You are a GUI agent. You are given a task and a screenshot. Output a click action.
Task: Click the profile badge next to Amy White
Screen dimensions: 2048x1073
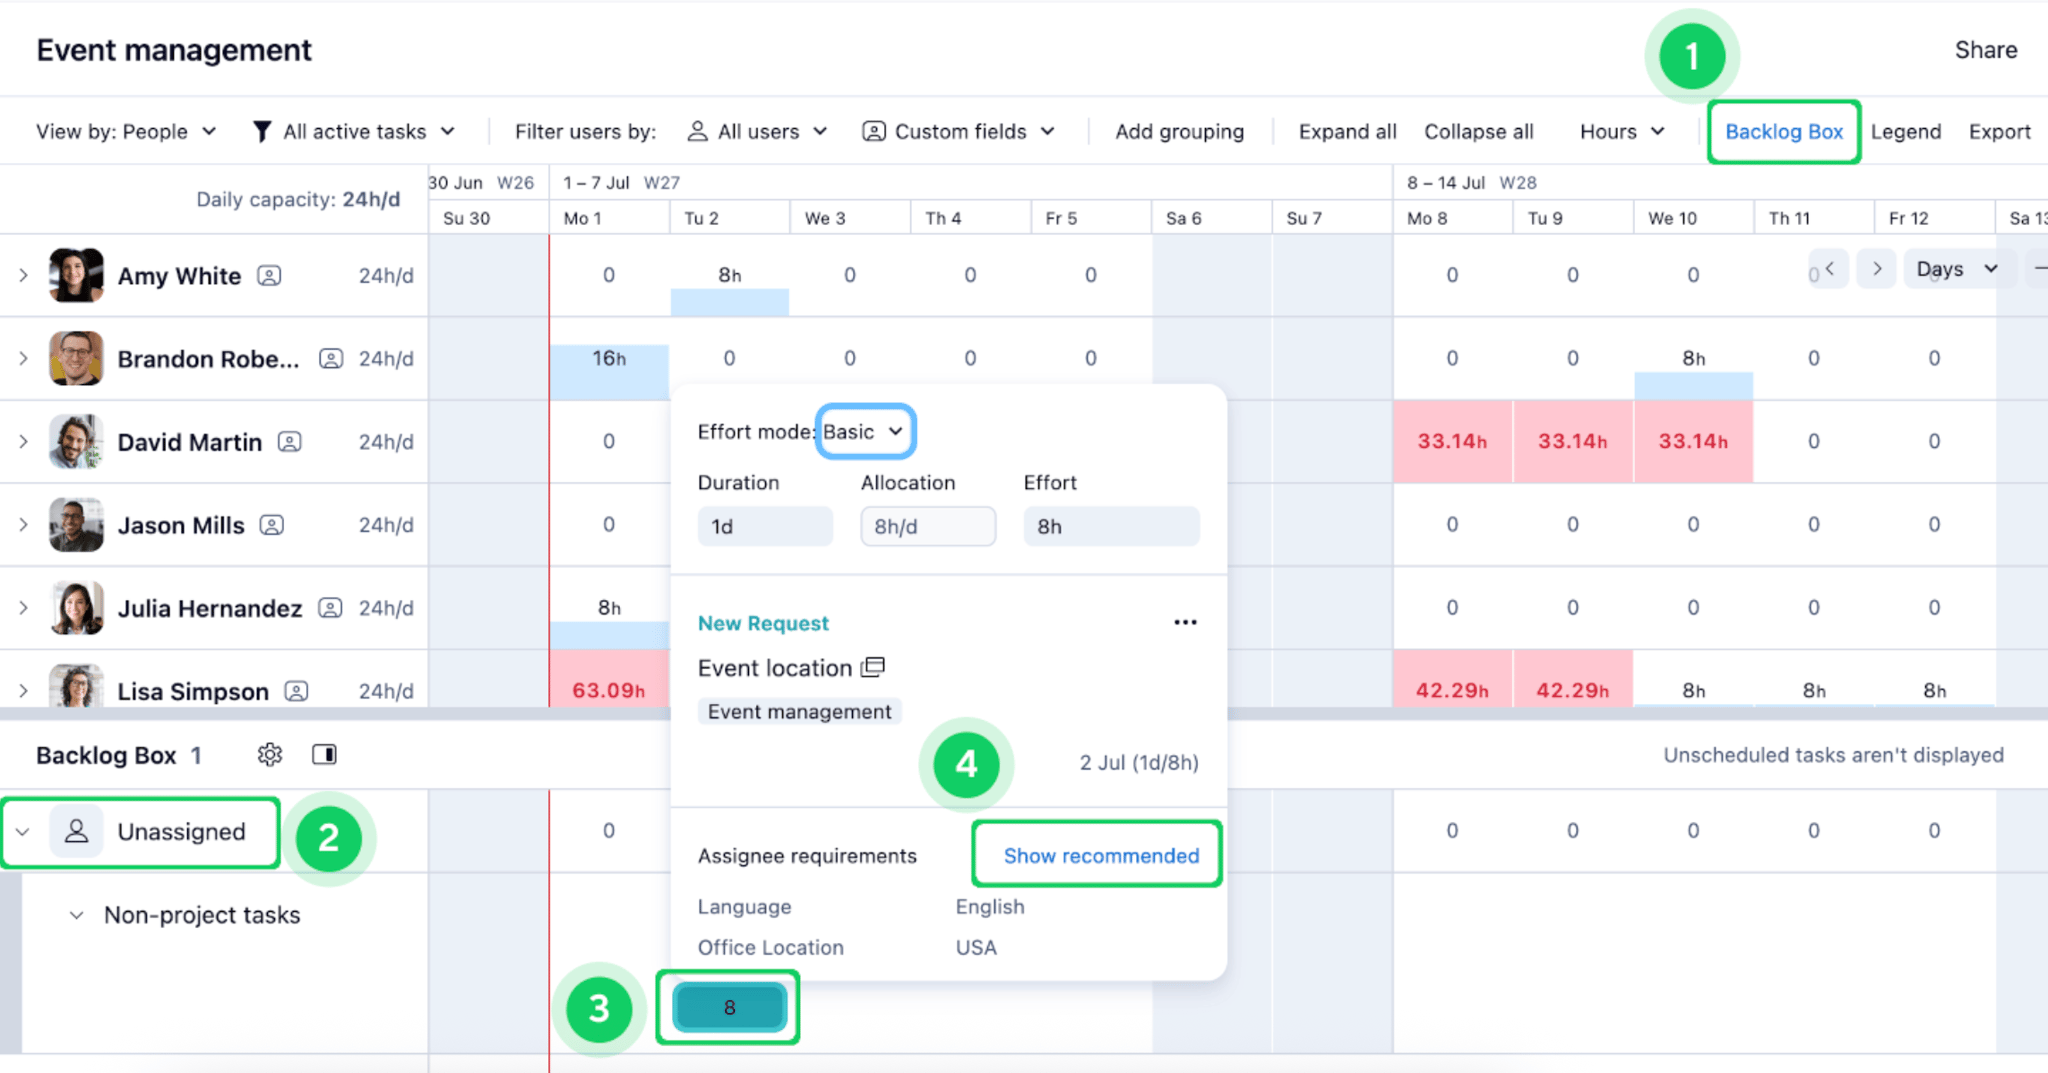(x=268, y=276)
